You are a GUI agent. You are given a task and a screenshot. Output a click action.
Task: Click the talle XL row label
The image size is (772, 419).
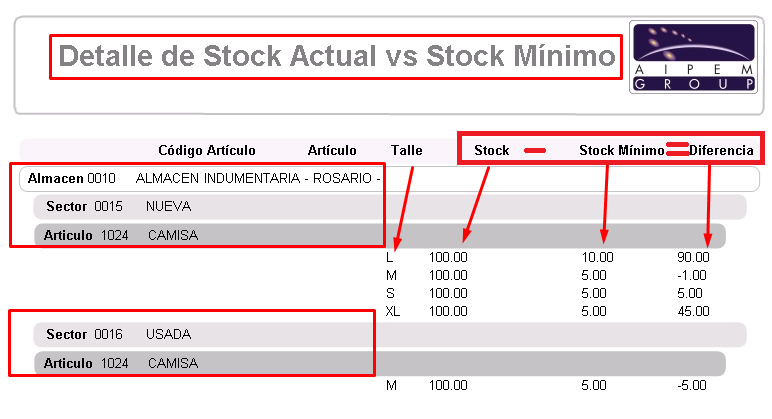pyautogui.click(x=392, y=311)
